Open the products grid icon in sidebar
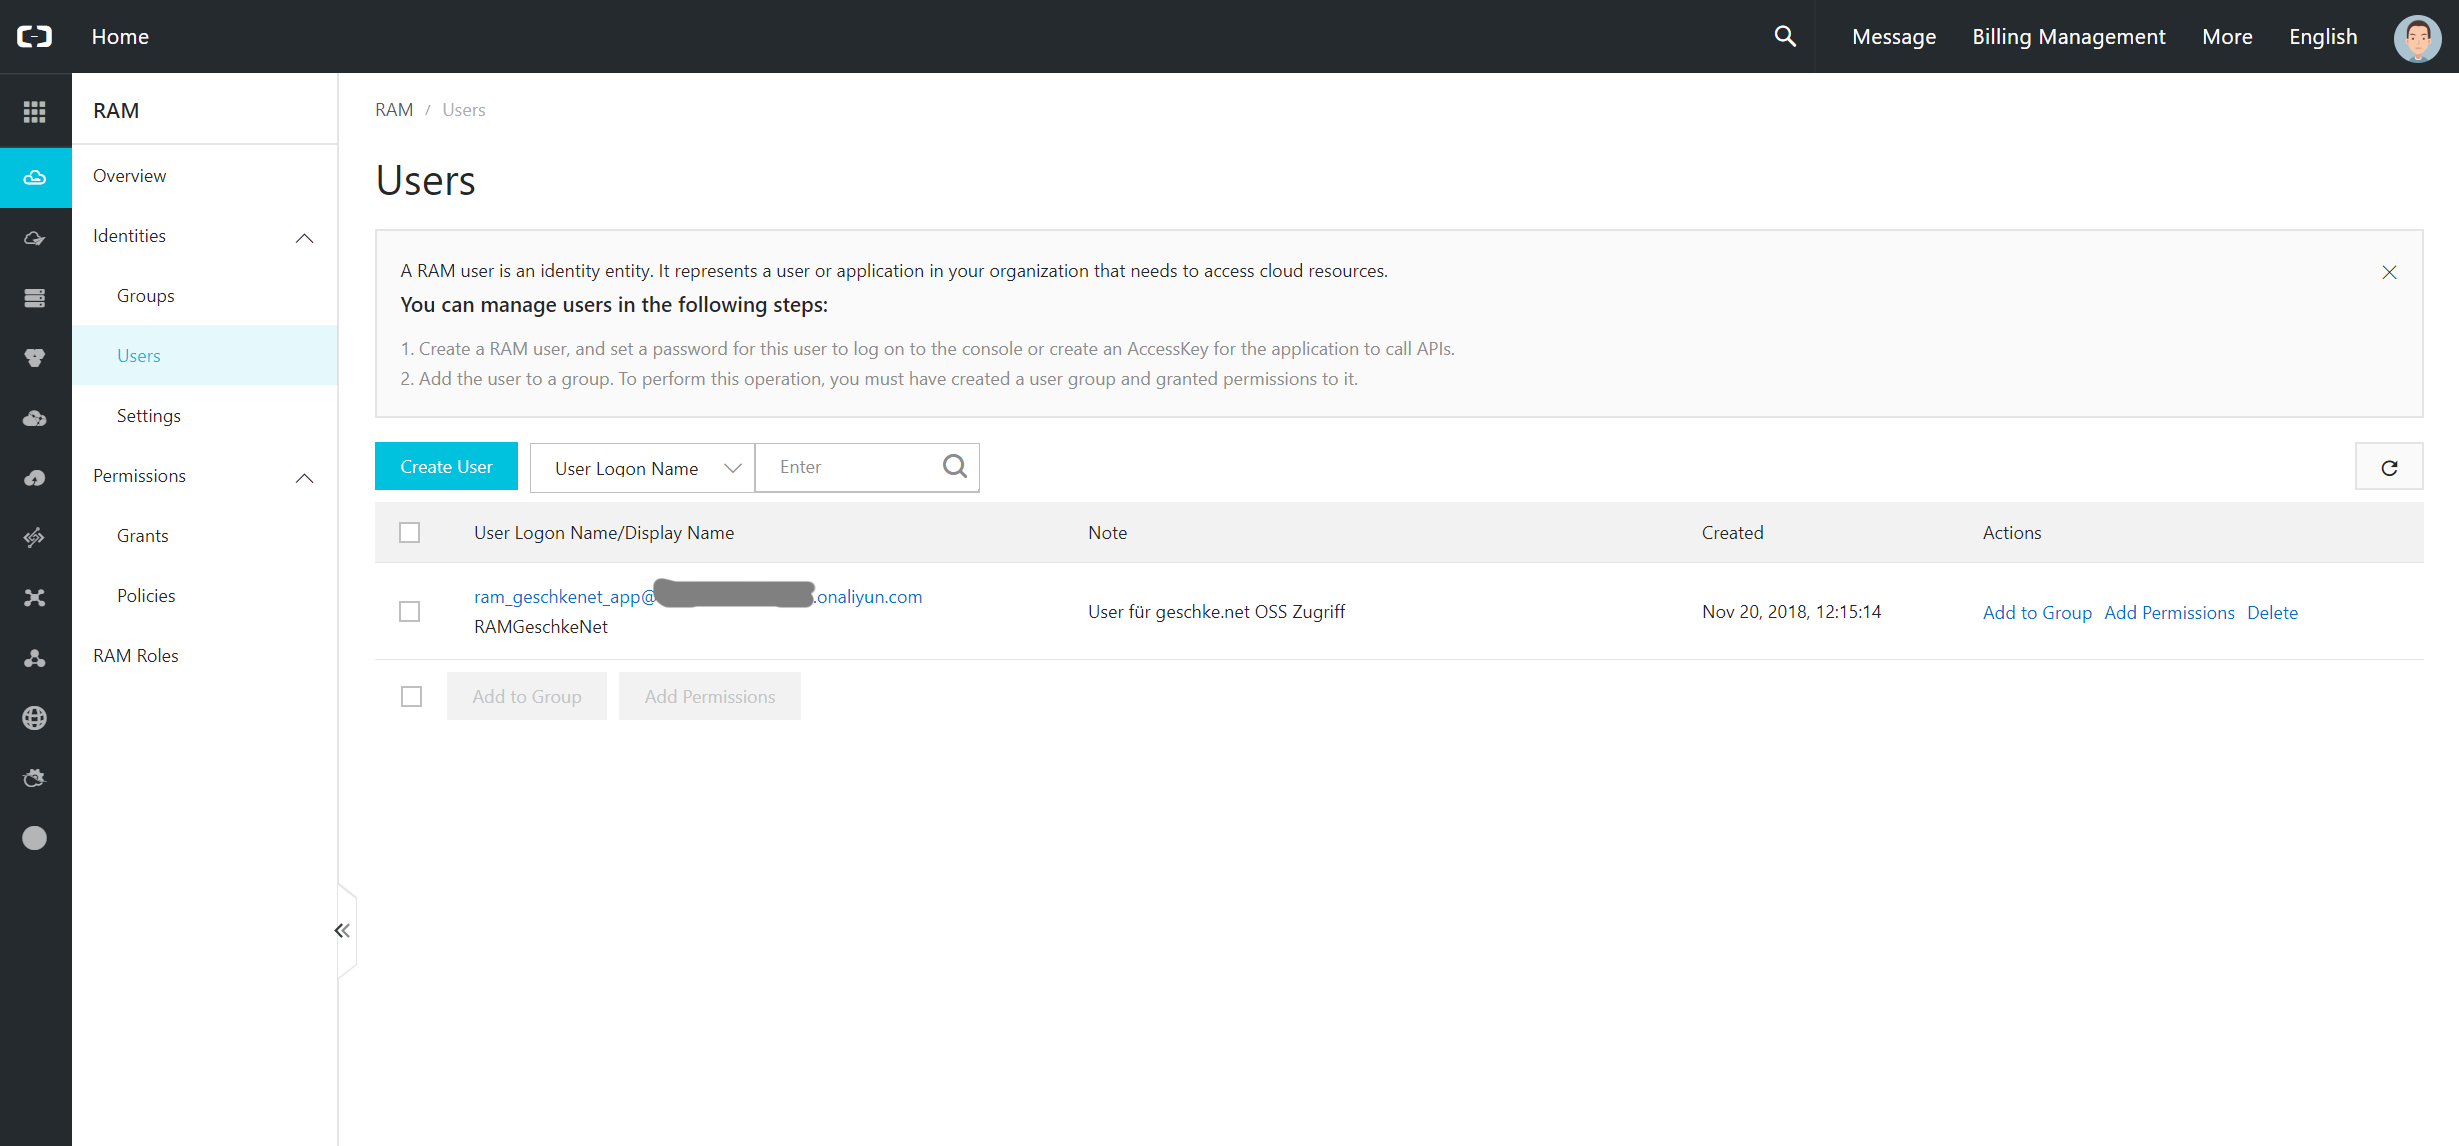2459x1146 pixels. [x=35, y=111]
